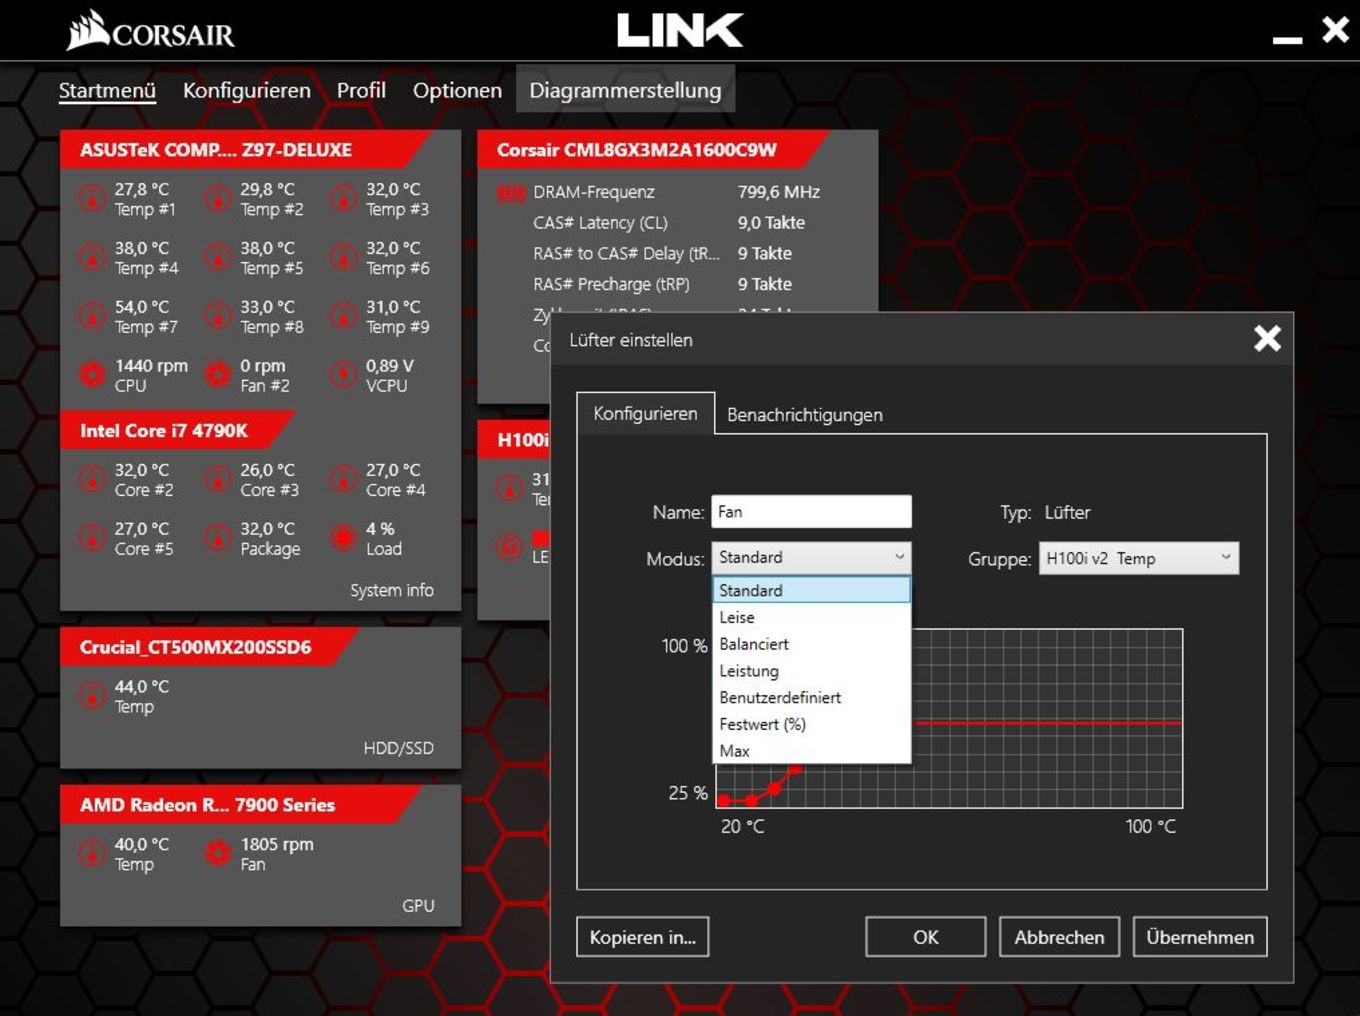Click the Temp #6 thermometer icon
Image resolution: width=1360 pixels, height=1016 pixels.
(x=344, y=258)
